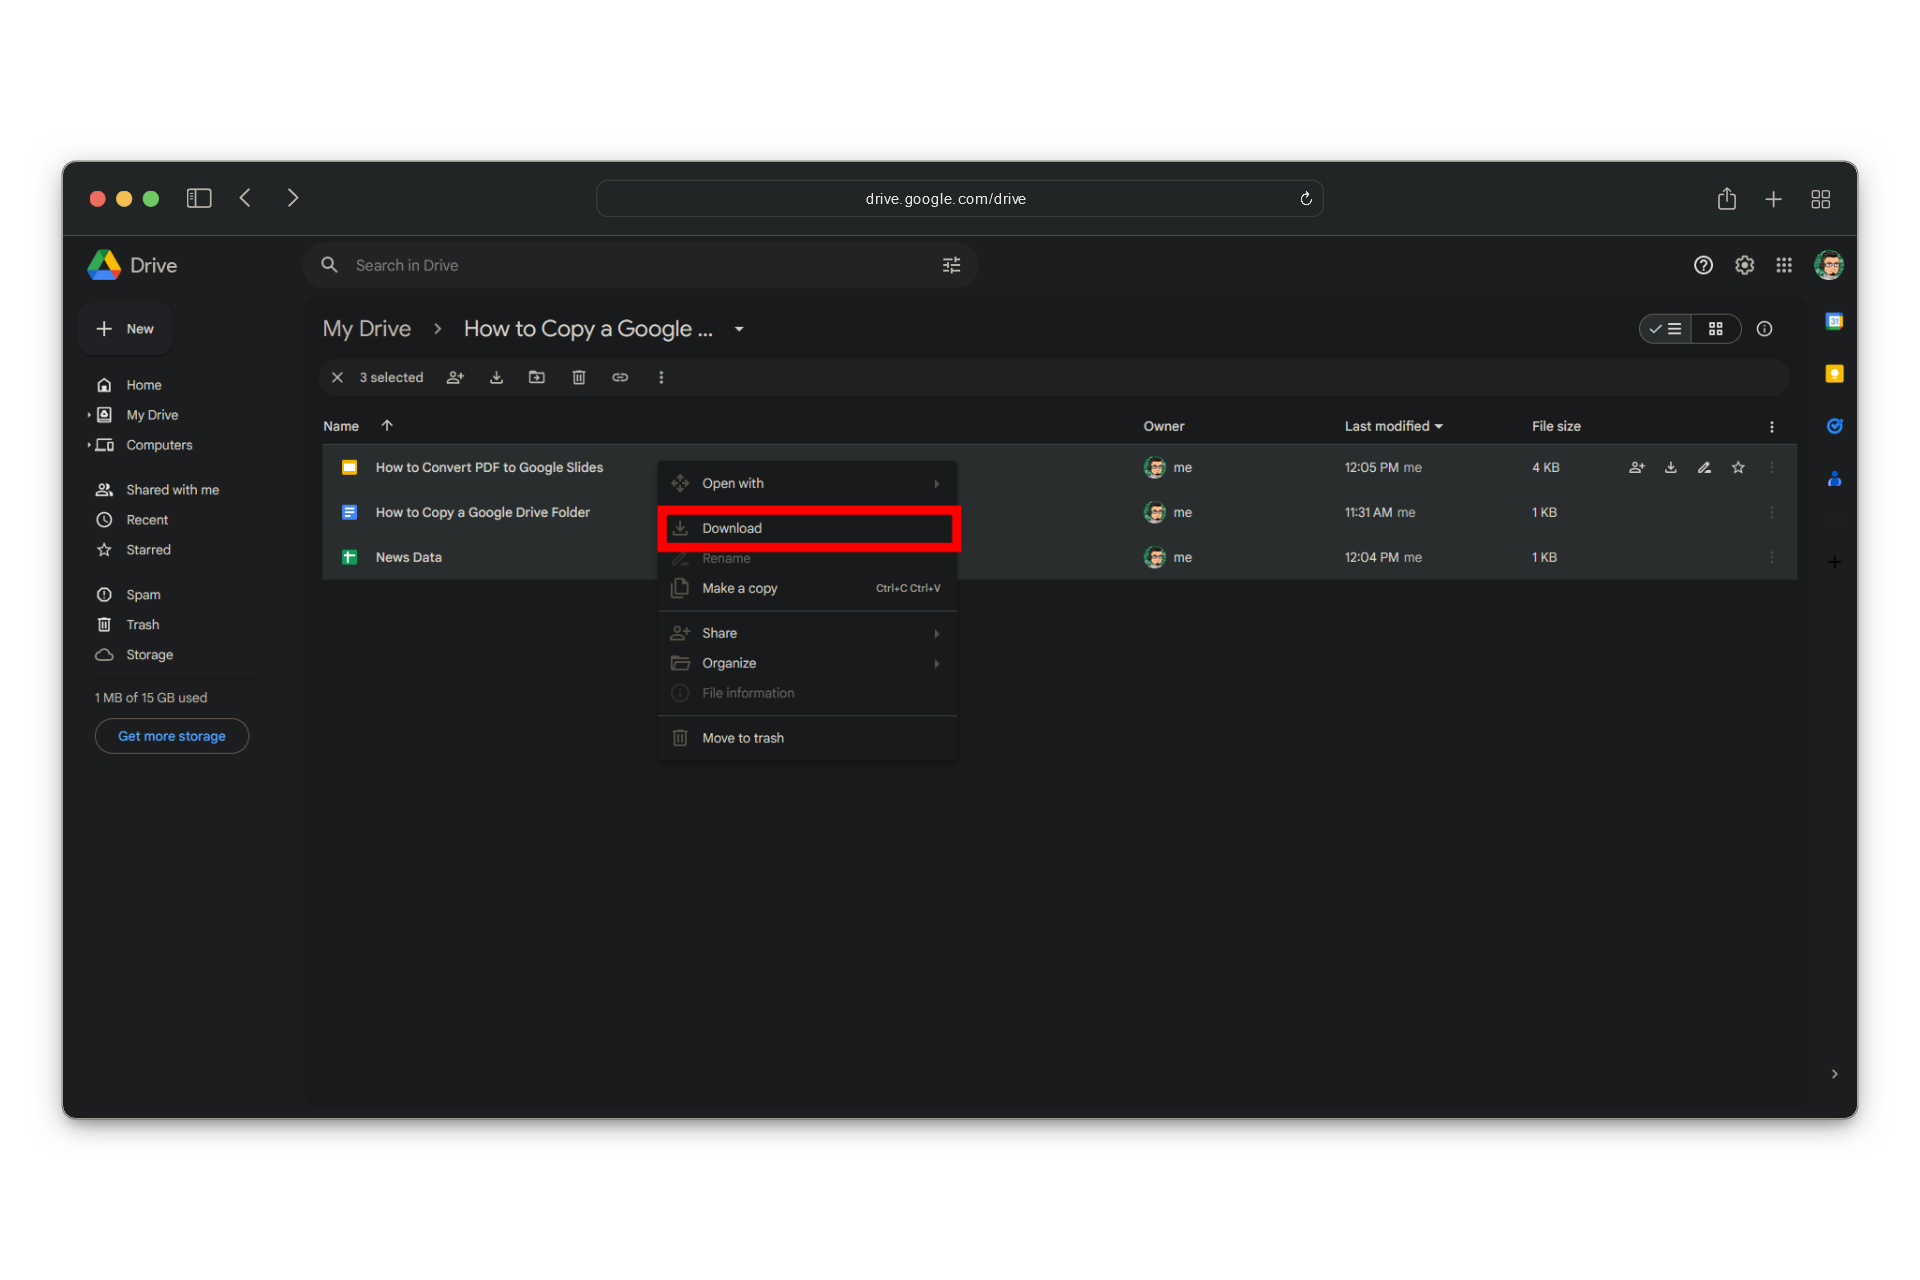Click the New button

coord(126,329)
